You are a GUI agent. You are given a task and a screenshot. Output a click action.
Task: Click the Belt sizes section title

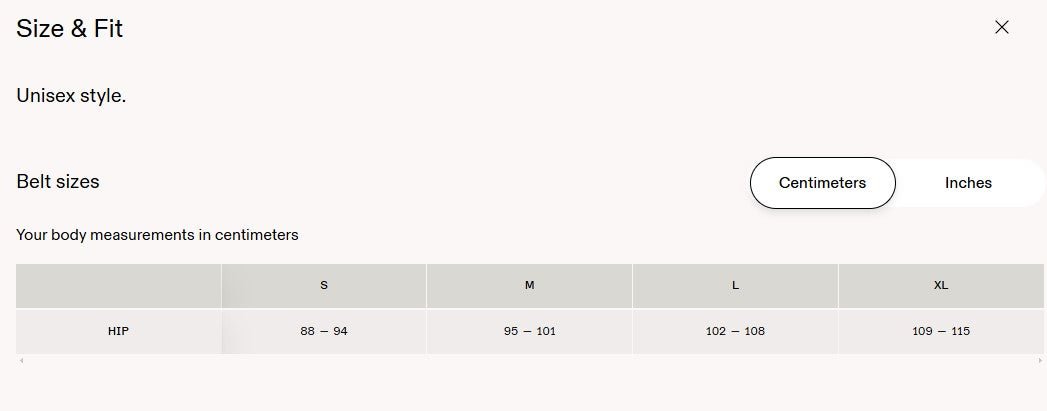(57, 181)
